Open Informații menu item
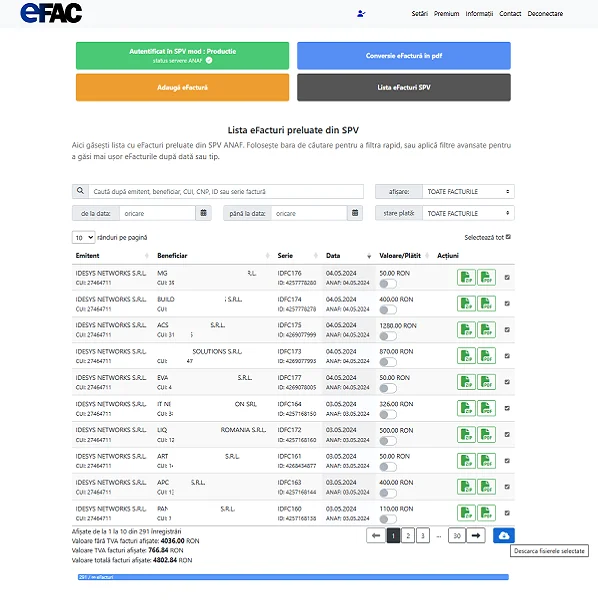 pyautogui.click(x=479, y=14)
